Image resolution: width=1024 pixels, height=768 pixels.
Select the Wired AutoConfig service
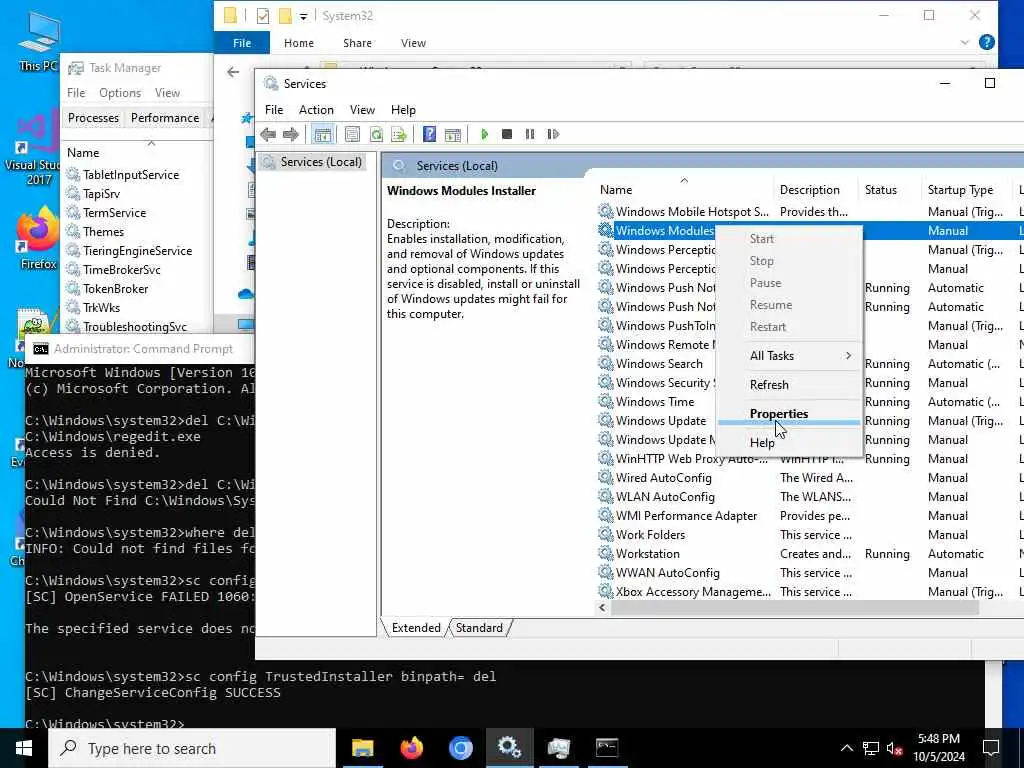point(664,478)
